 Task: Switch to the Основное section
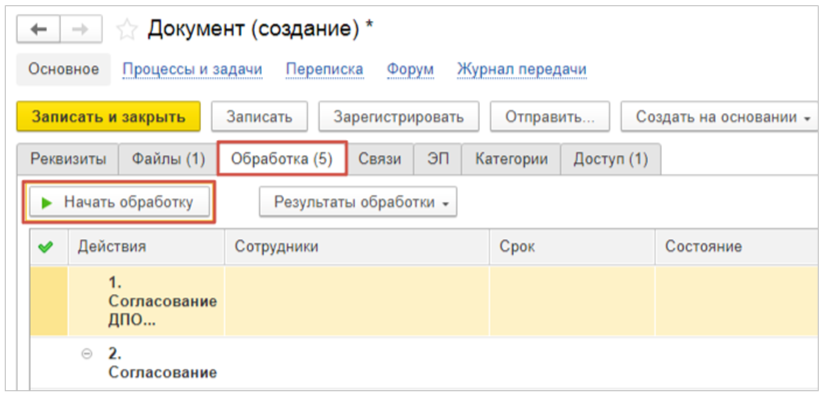click(x=64, y=69)
